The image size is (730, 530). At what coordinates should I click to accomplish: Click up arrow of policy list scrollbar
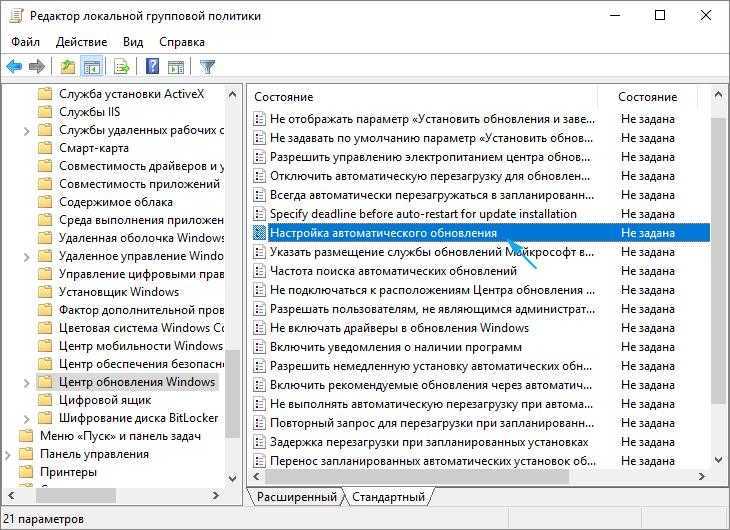[718, 95]
